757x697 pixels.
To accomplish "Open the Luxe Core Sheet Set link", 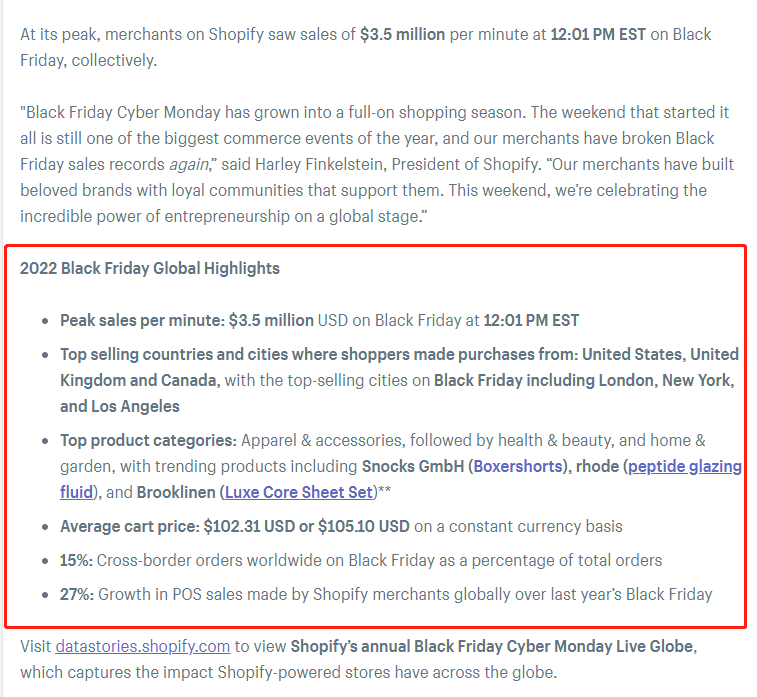I will [x=299, y=492].
